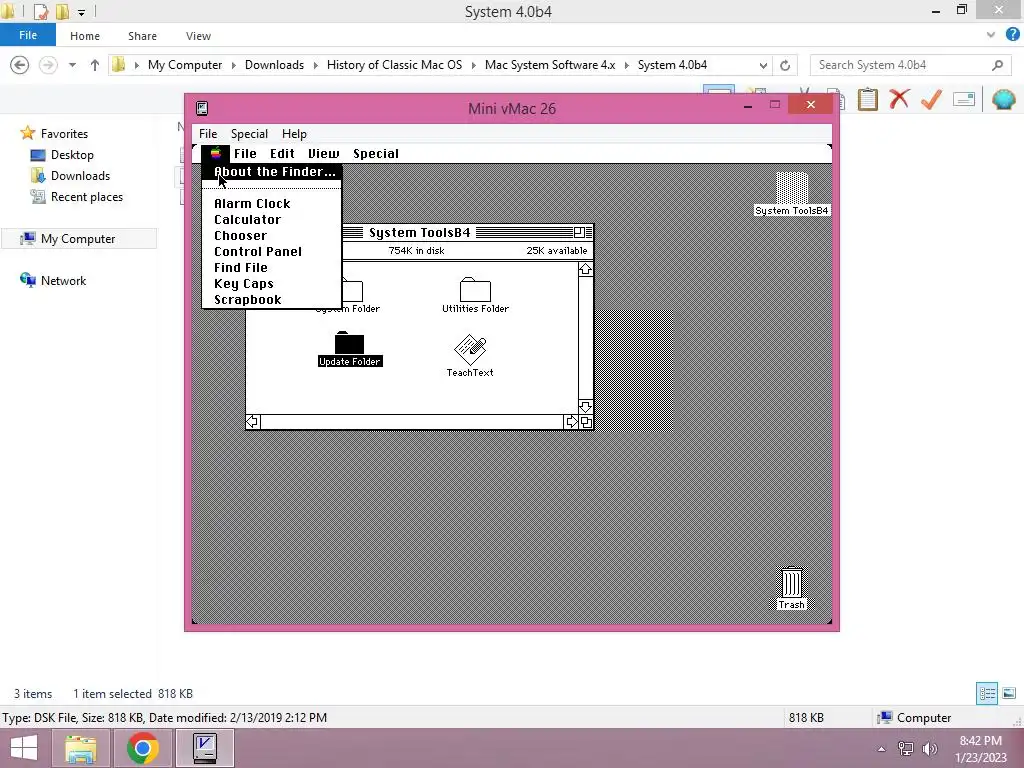This screenshot has height=768, width=1024.
Task: Click the orange checkmark toolbar icon
Action: point(931,99)
